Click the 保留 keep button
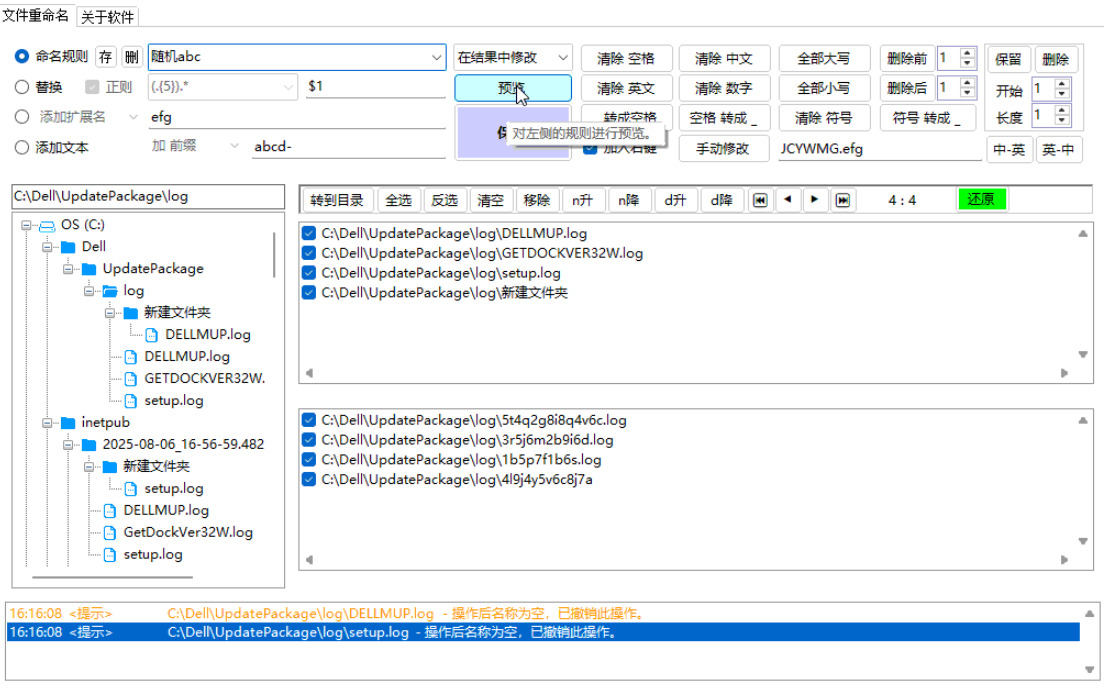Viewport: 1104px width, 691px height. [1008, 59]
